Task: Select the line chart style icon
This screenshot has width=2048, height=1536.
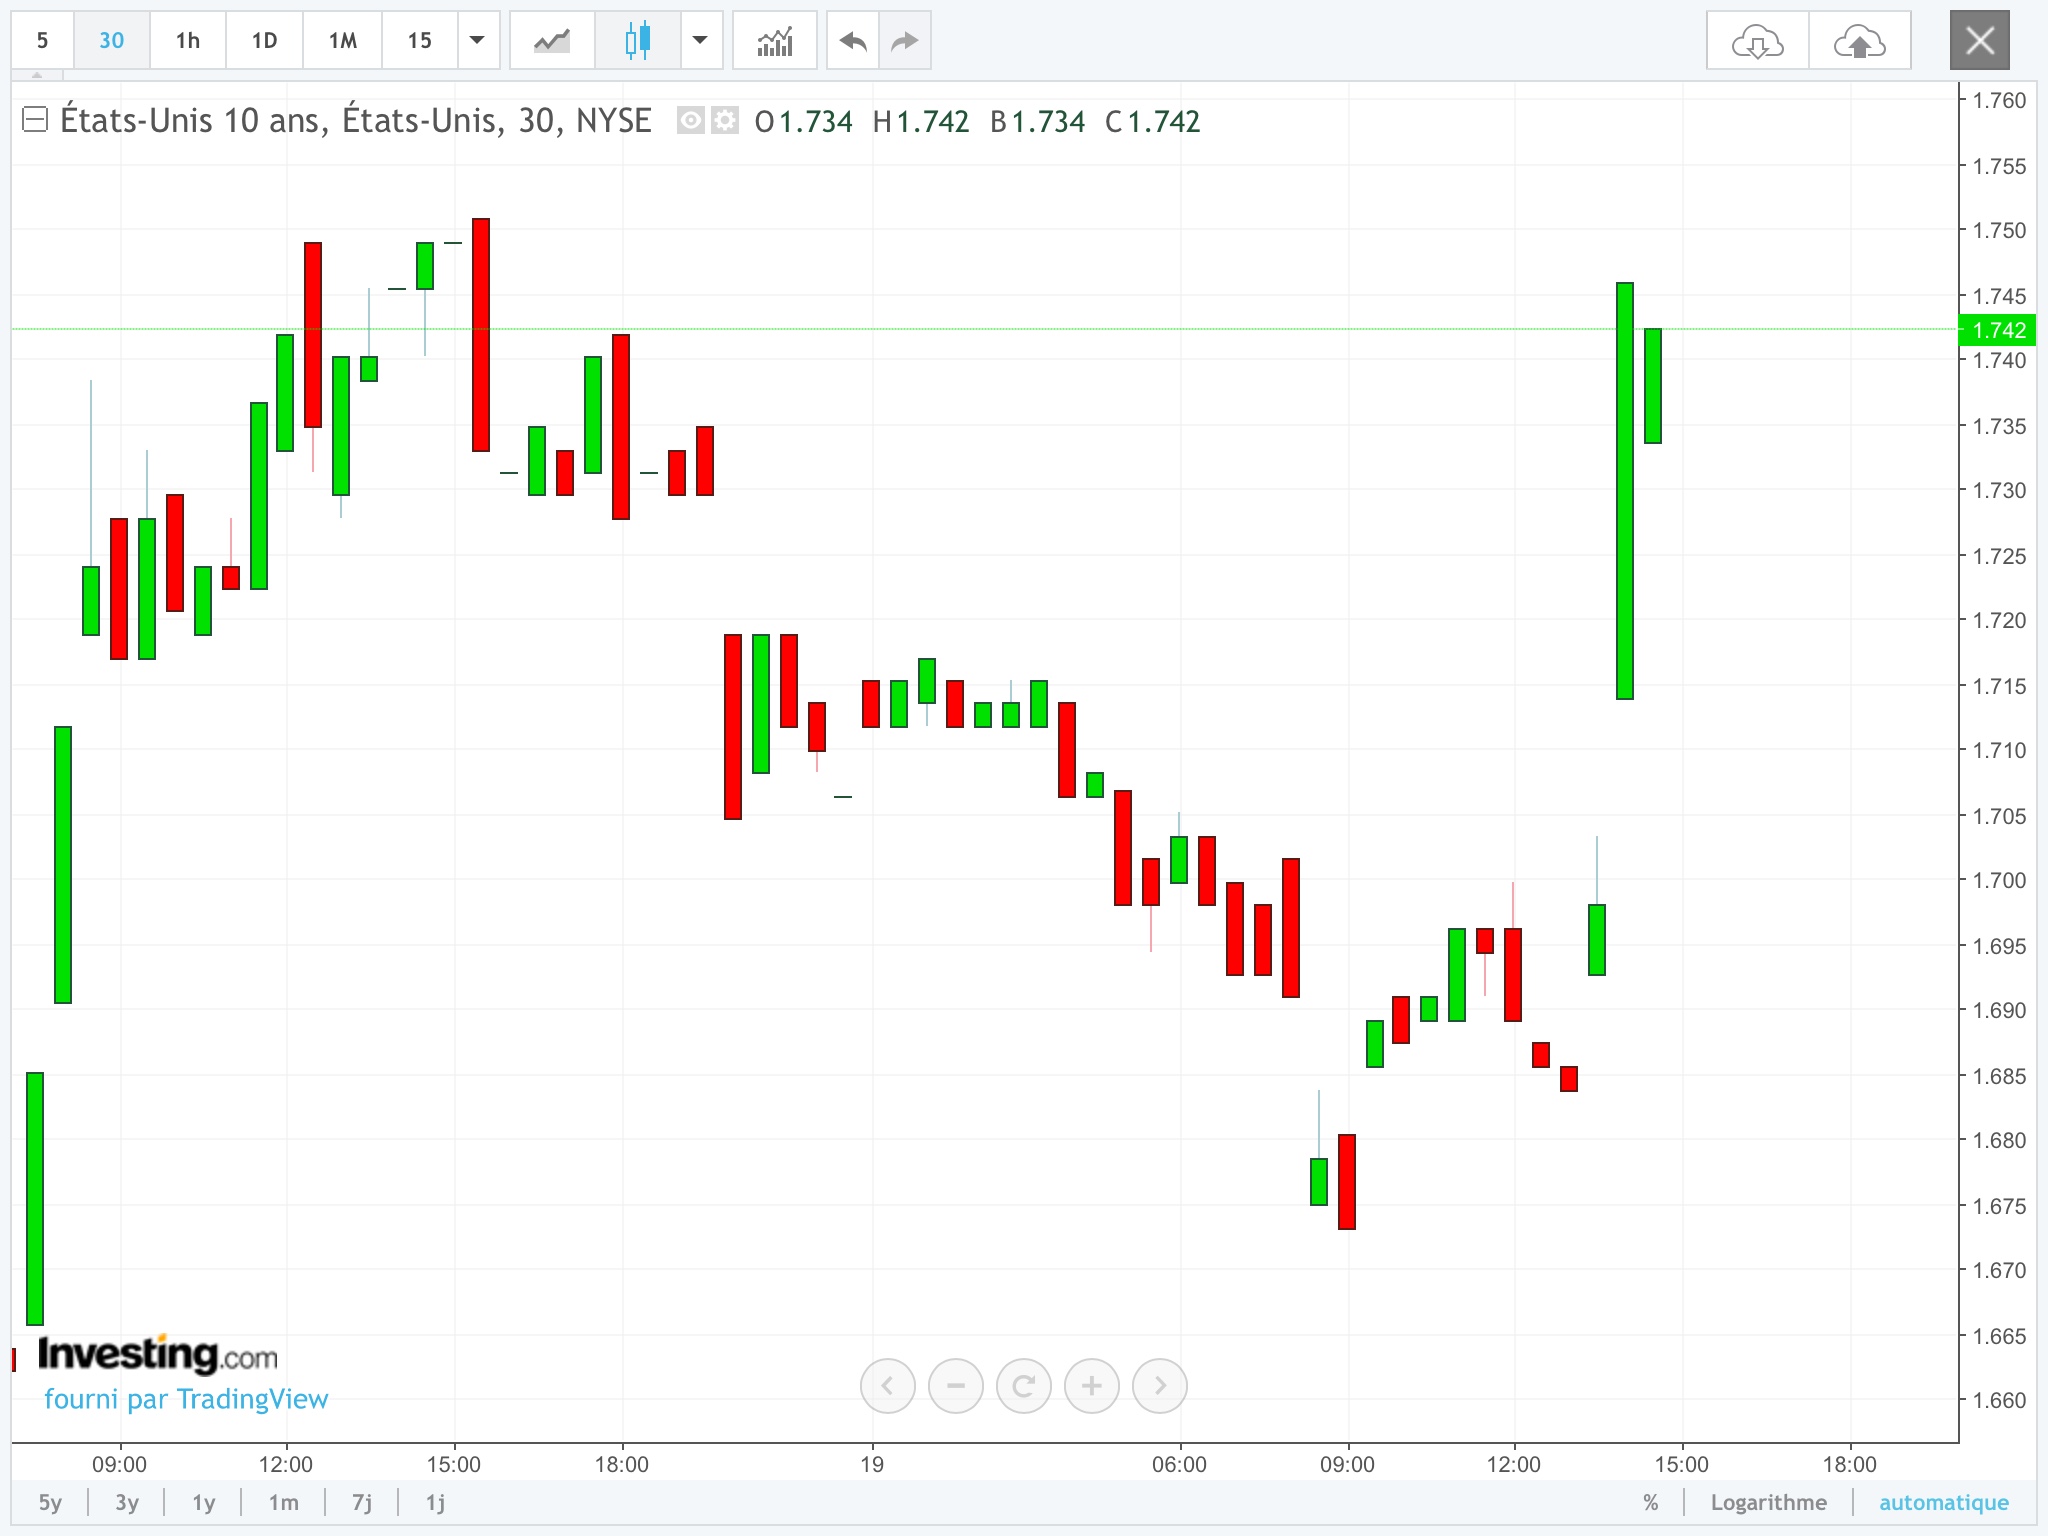Action: click(551, 41)
